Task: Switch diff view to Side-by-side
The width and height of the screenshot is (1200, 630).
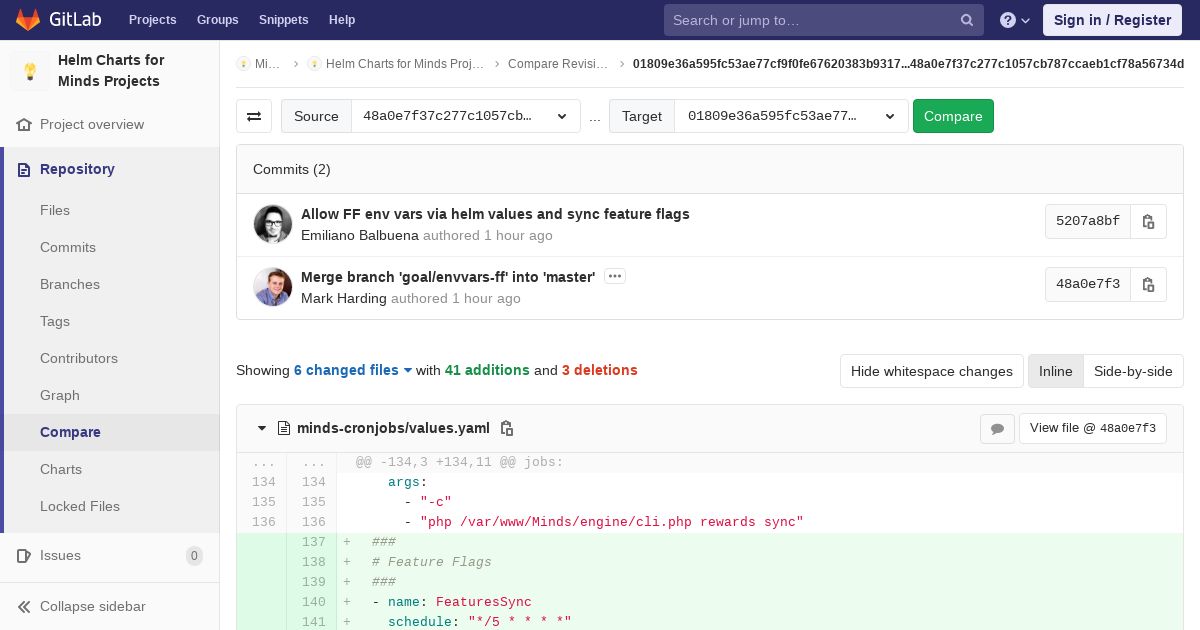Action: click(x=1133, y=371)
